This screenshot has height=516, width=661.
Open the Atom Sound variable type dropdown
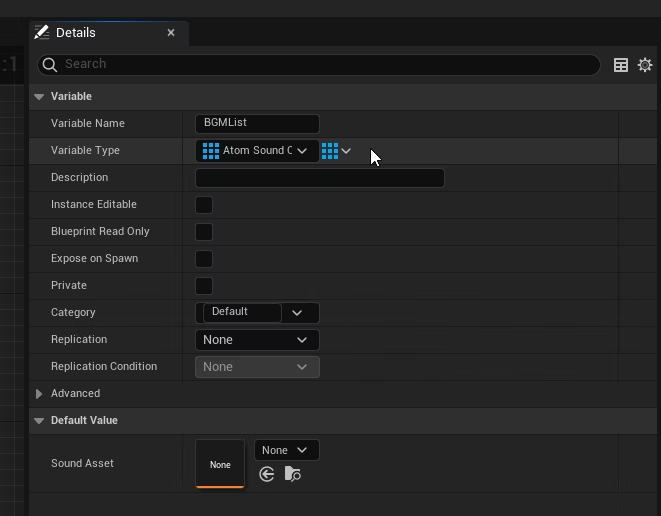pyautogui.click(x=257, y=151)
